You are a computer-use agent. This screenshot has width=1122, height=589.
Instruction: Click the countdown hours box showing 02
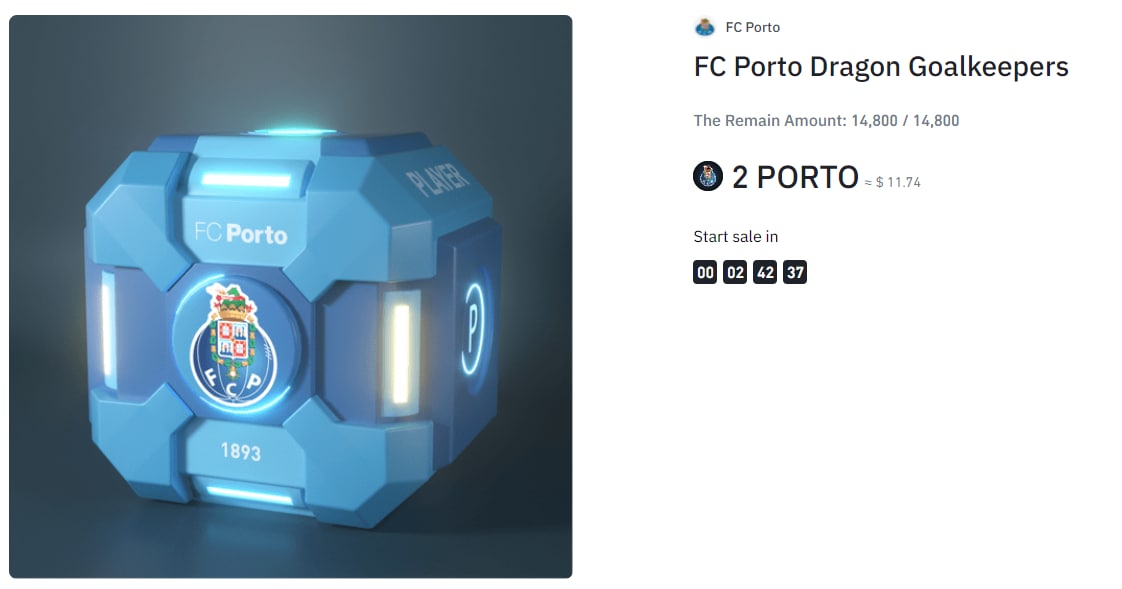pyautogui.click(x=735, y=272)
